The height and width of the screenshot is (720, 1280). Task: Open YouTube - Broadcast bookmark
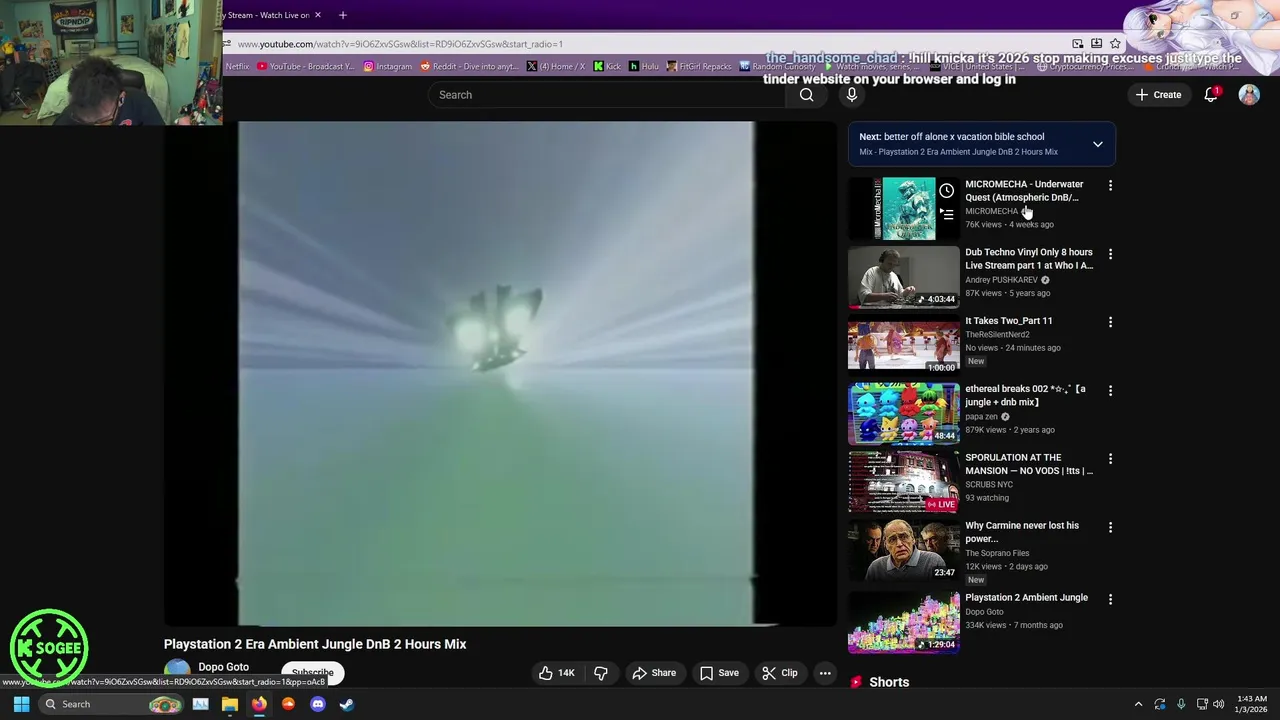306,66
